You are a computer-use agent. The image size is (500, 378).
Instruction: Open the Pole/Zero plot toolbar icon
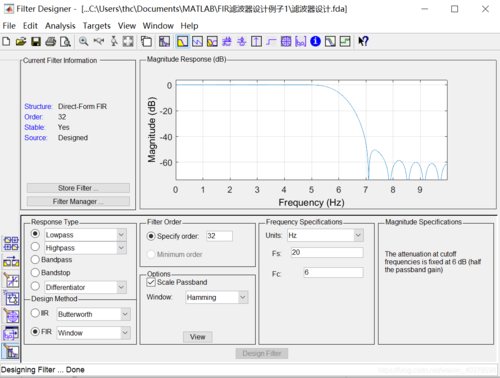point(286,41)
